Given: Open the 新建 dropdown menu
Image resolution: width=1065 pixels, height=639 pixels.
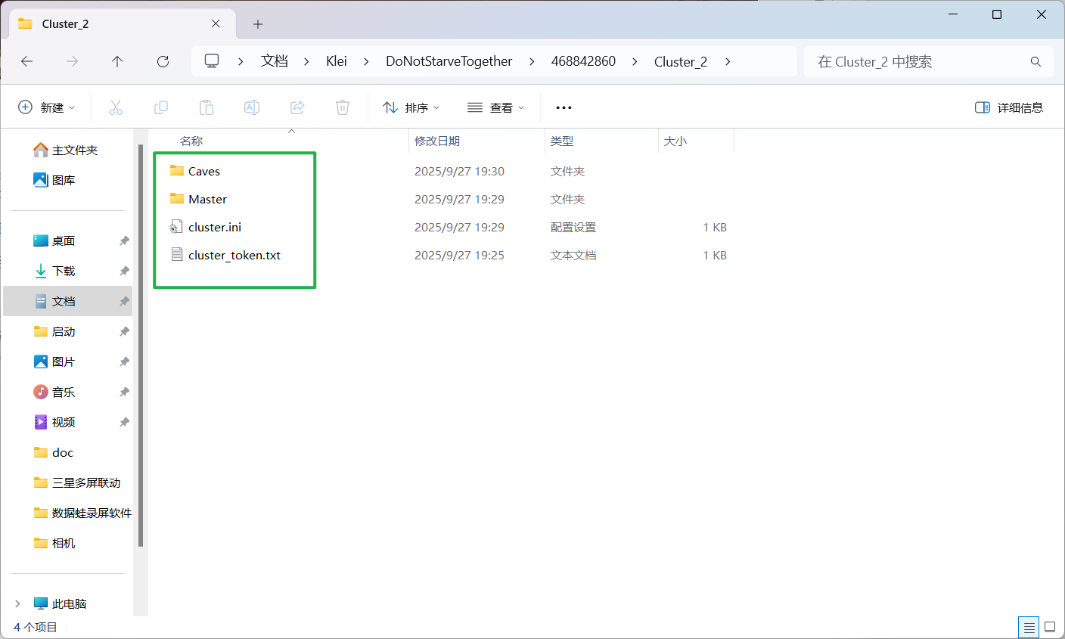Looking at the screenshot, I should (47, 107).
